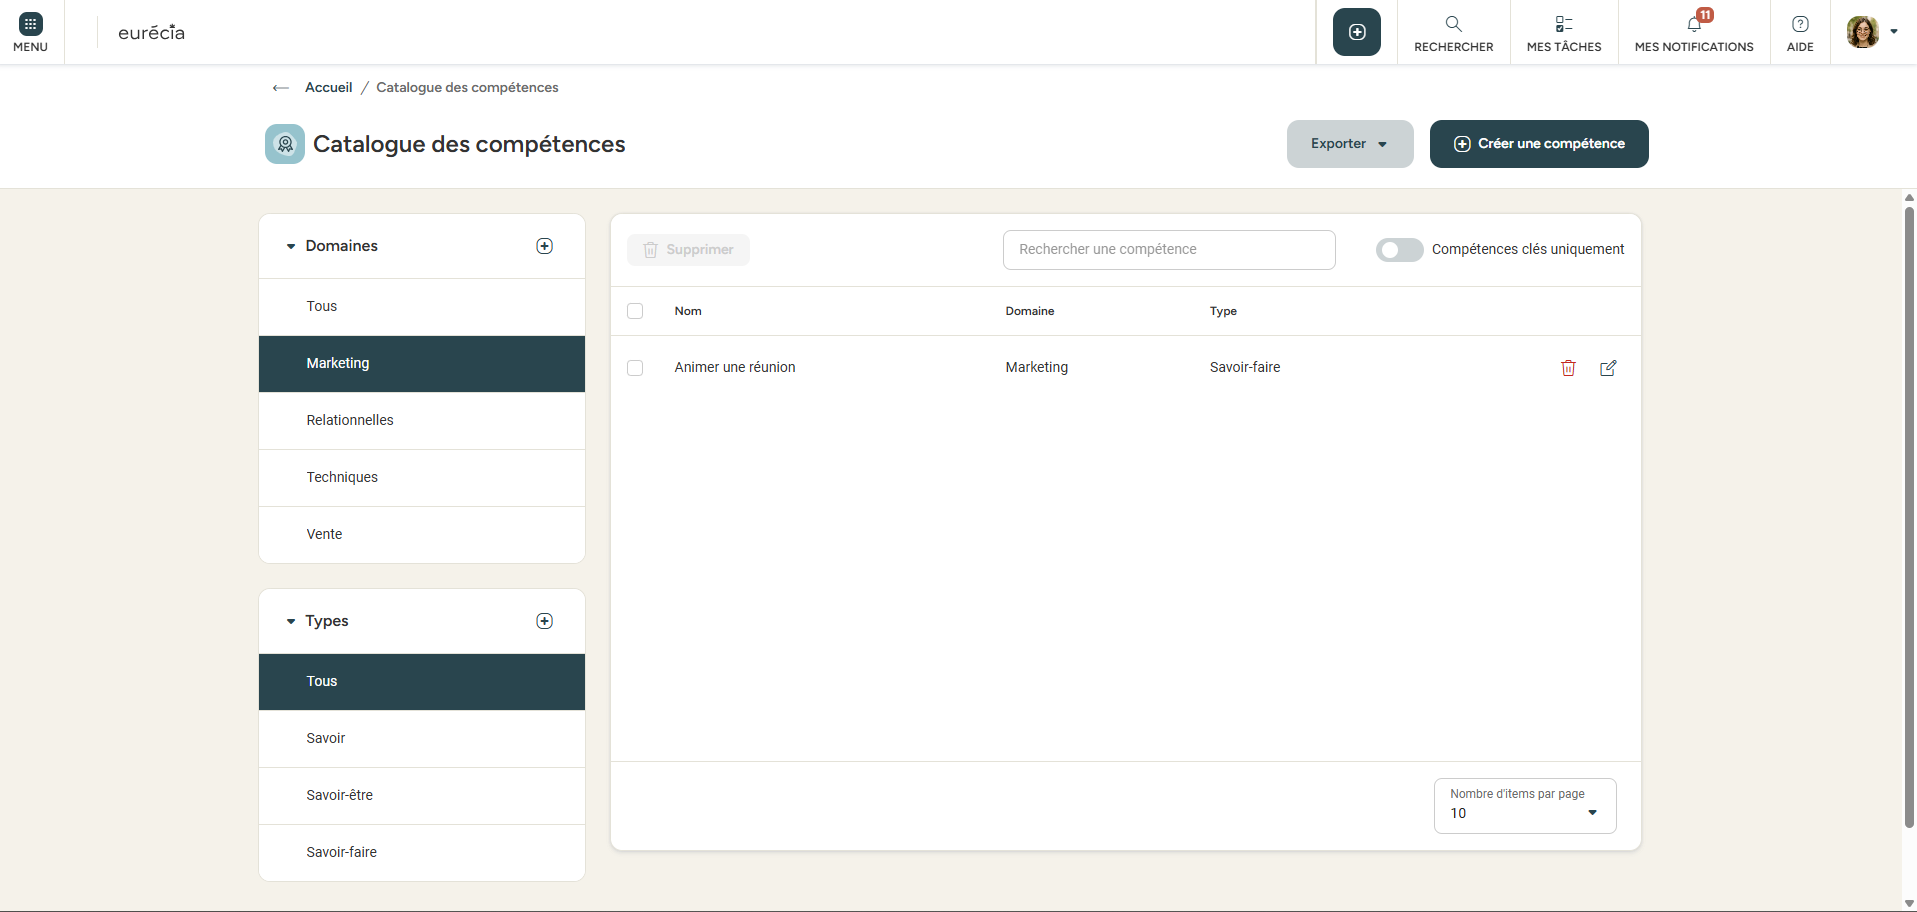Click the quick-add plus icon in header
1917x912 pixels.
1356,32
